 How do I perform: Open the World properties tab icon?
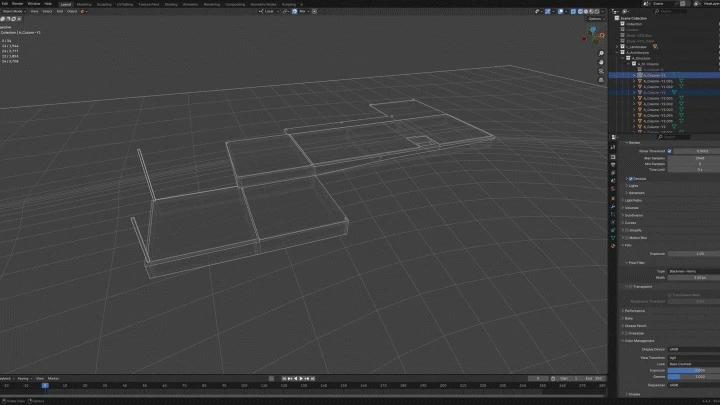(613, 189)
